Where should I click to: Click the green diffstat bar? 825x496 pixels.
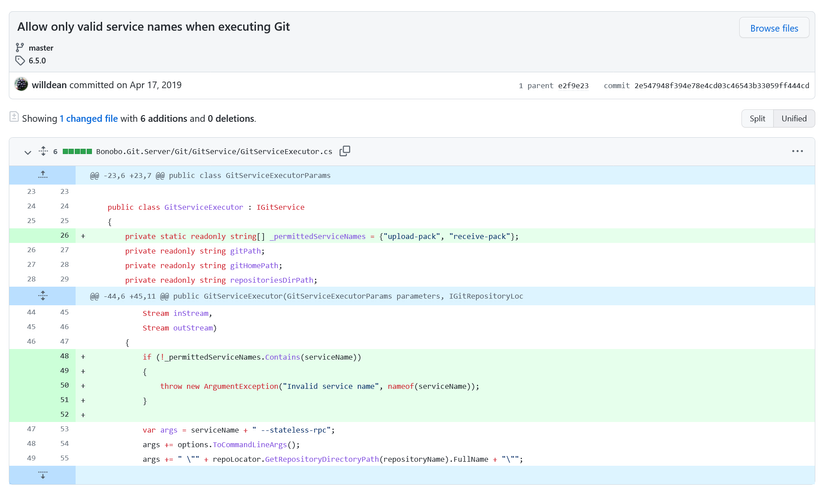(x=77, y=152)
